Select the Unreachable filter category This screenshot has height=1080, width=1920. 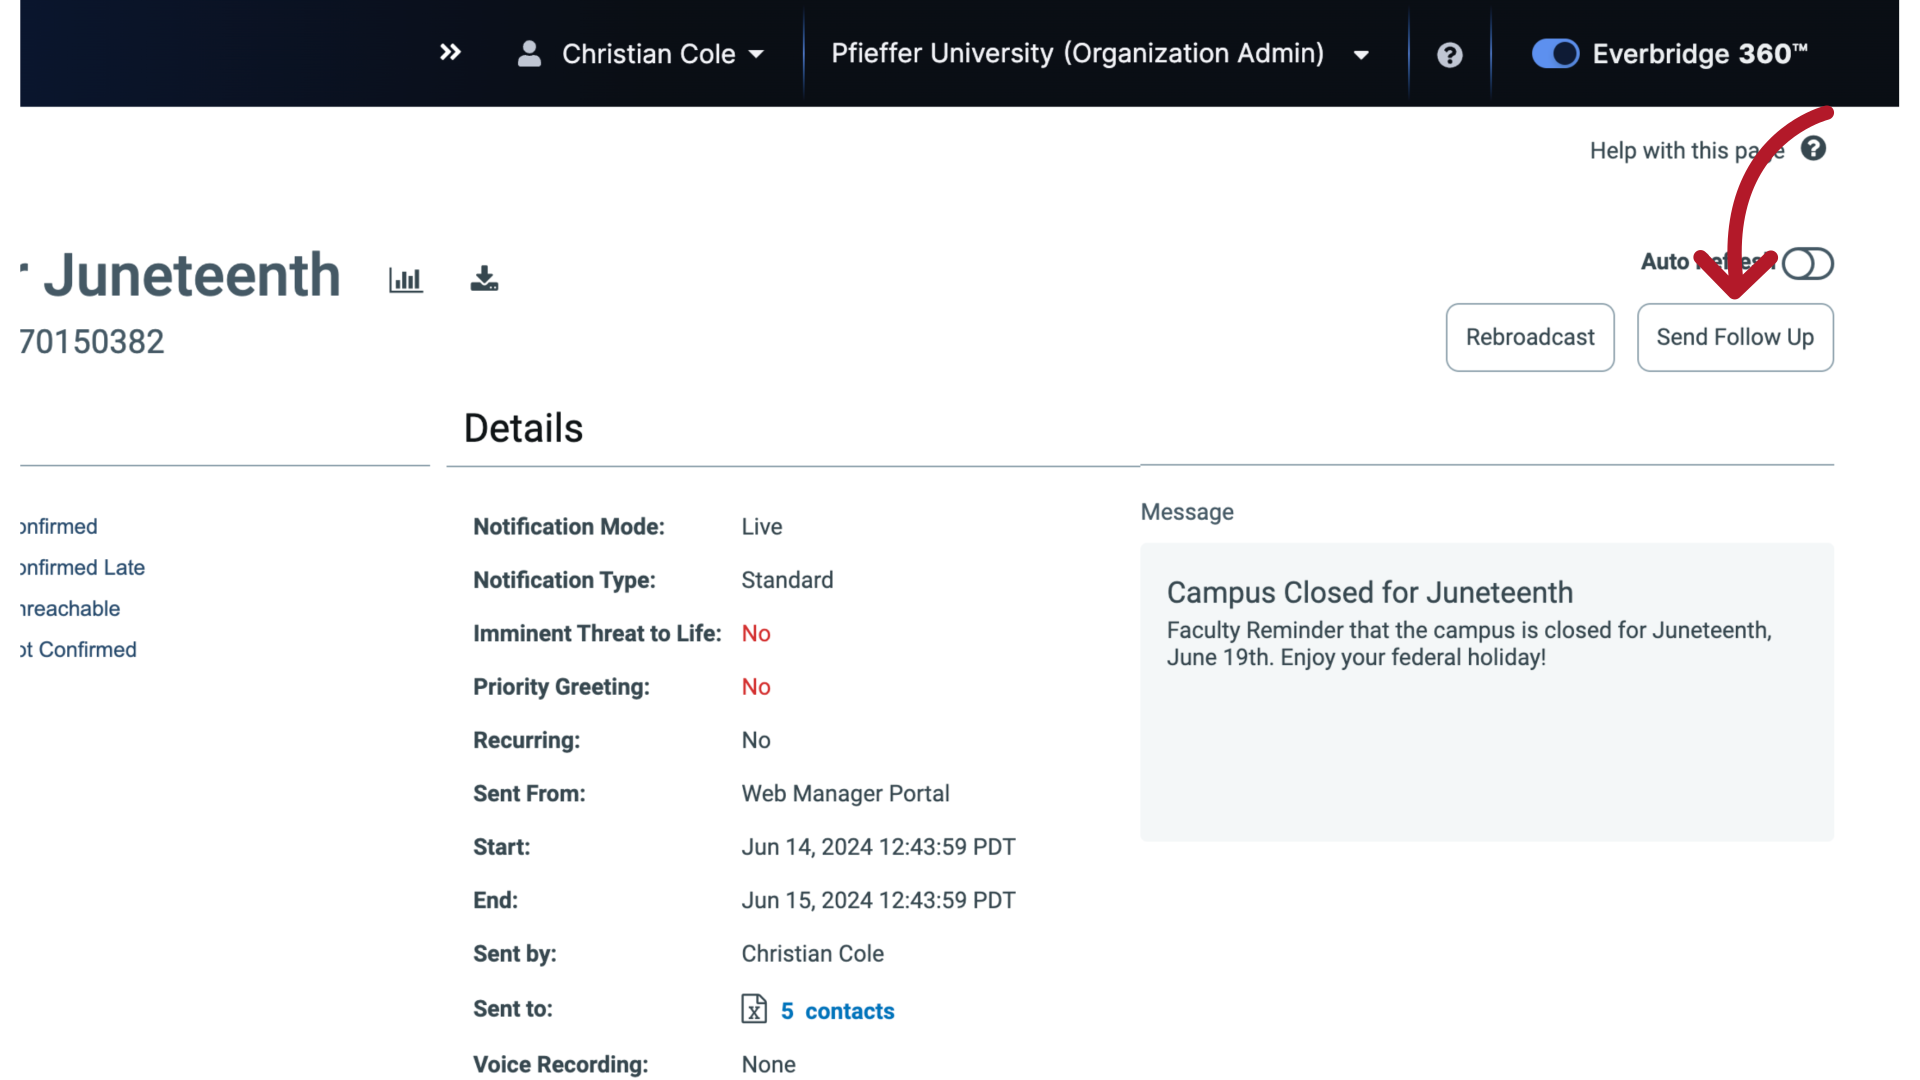tap(67, 608)
